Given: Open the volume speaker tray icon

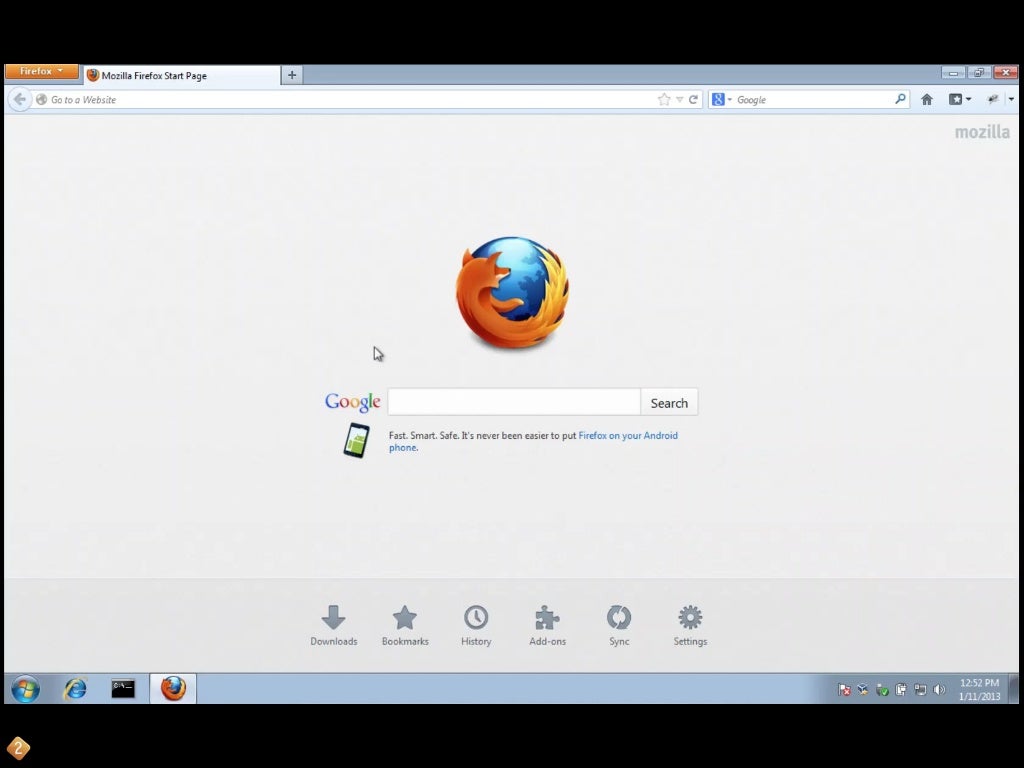Looking at the screenshot, I should [939, 690].
